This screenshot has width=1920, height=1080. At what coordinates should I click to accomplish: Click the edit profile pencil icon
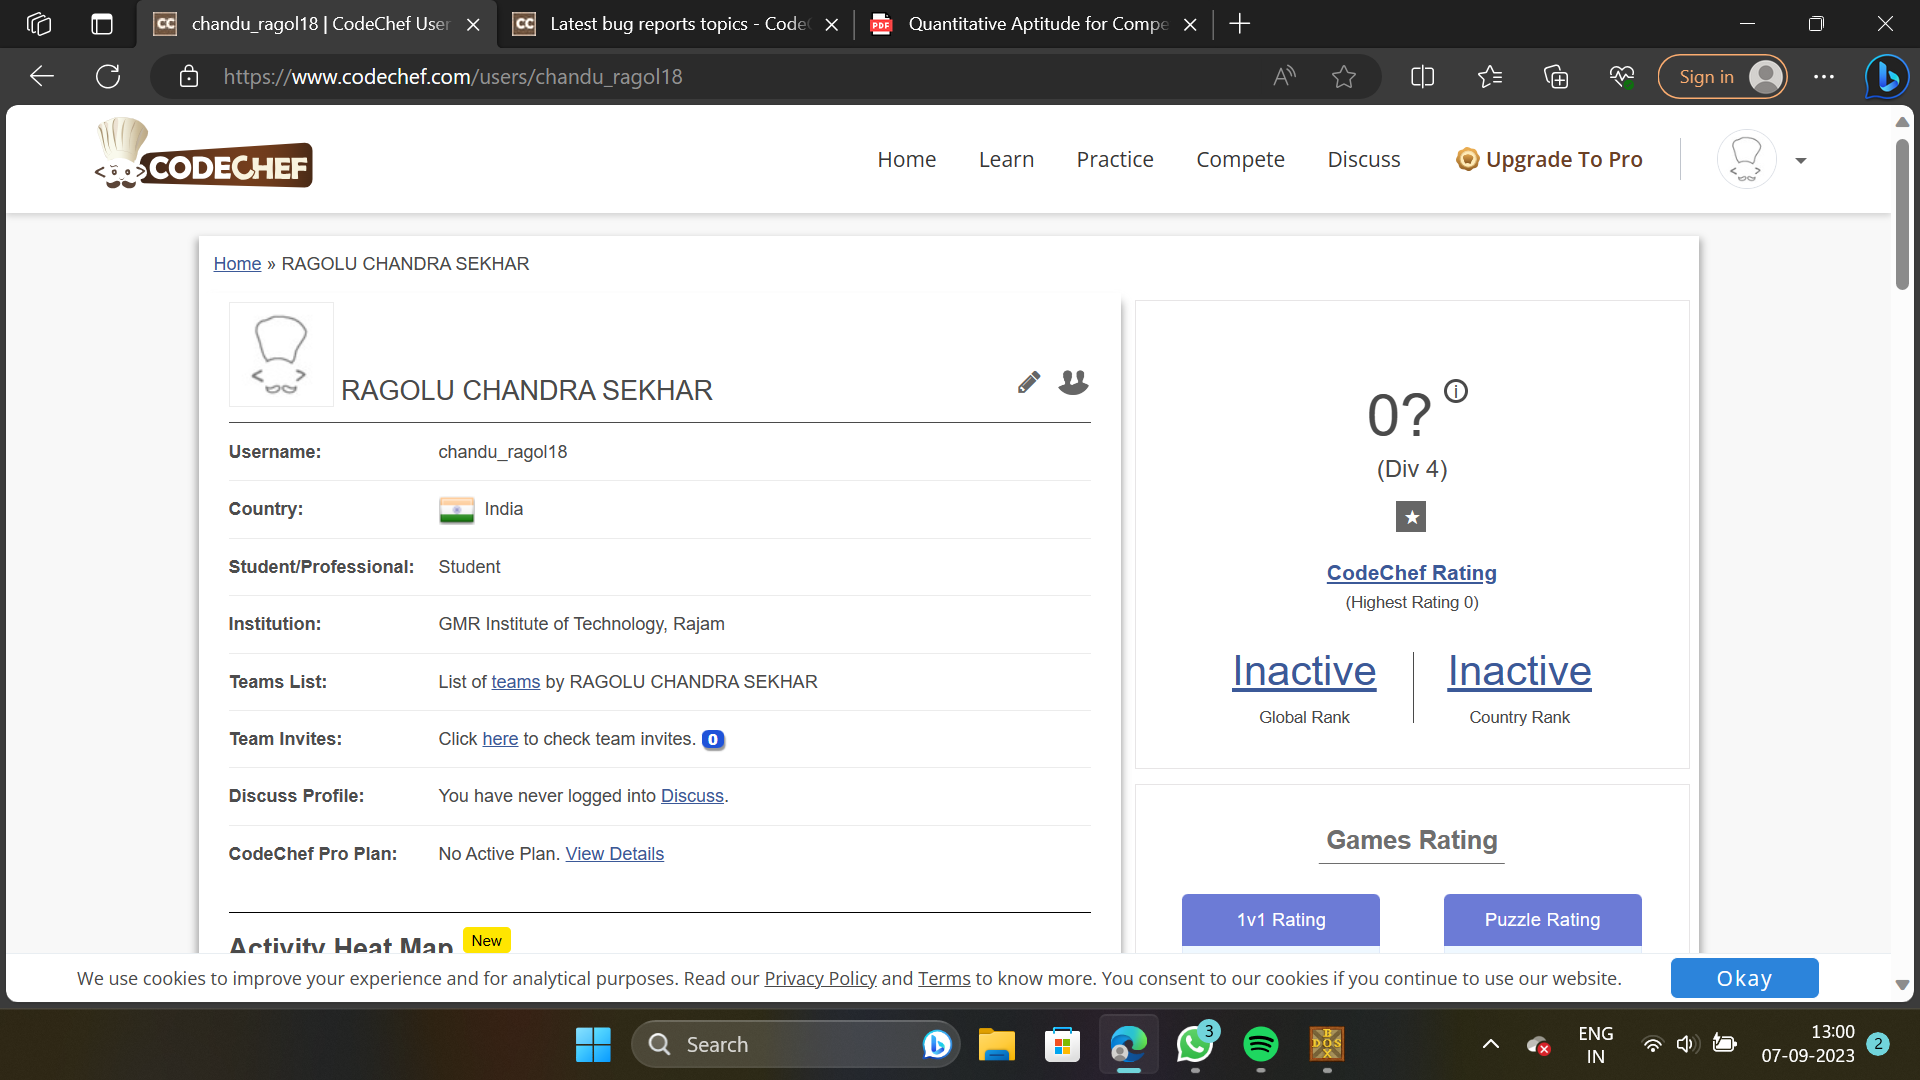(x=1028, y=382)
